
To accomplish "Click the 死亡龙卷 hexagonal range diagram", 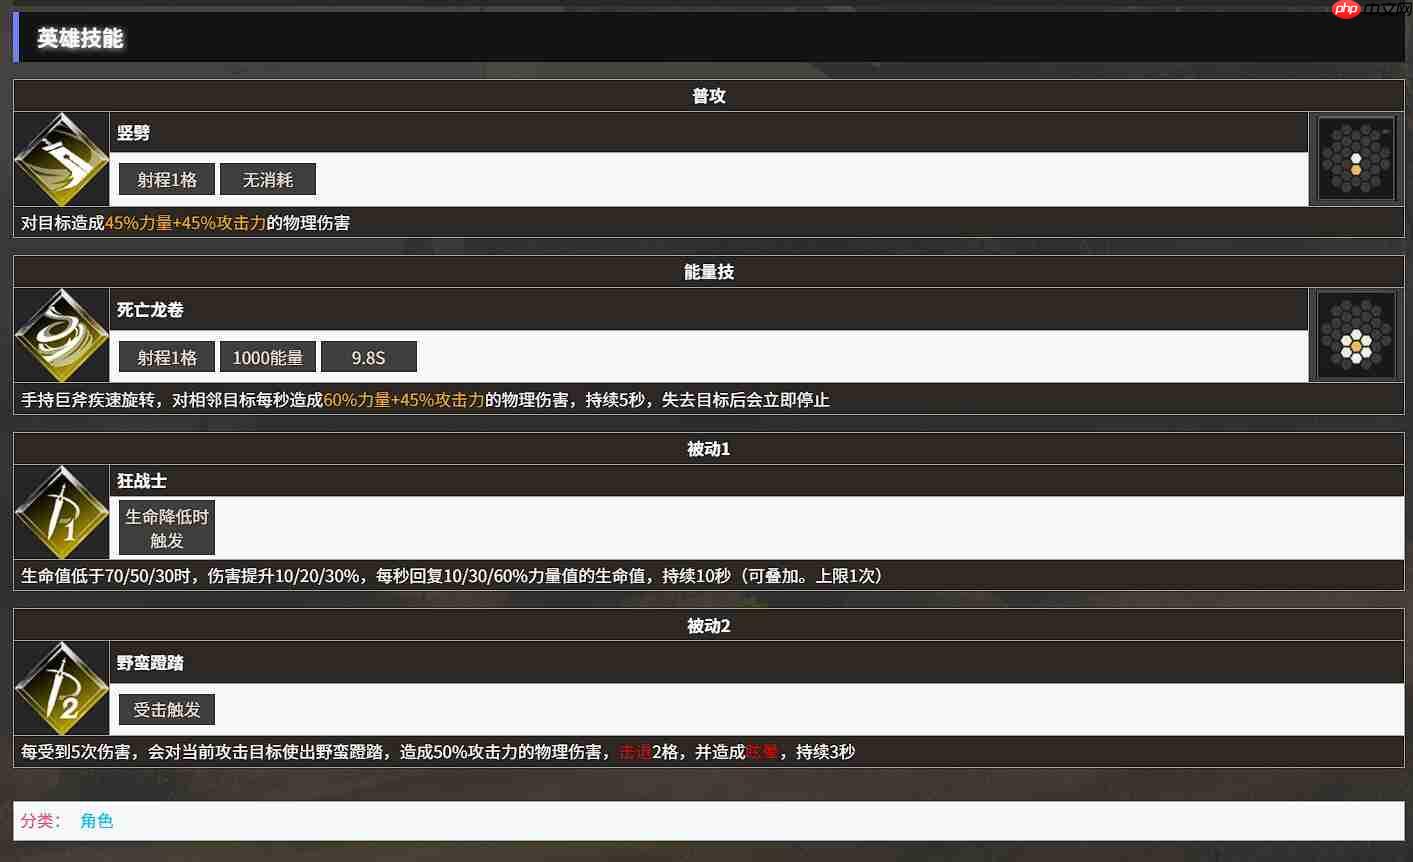I will 1356,335.
